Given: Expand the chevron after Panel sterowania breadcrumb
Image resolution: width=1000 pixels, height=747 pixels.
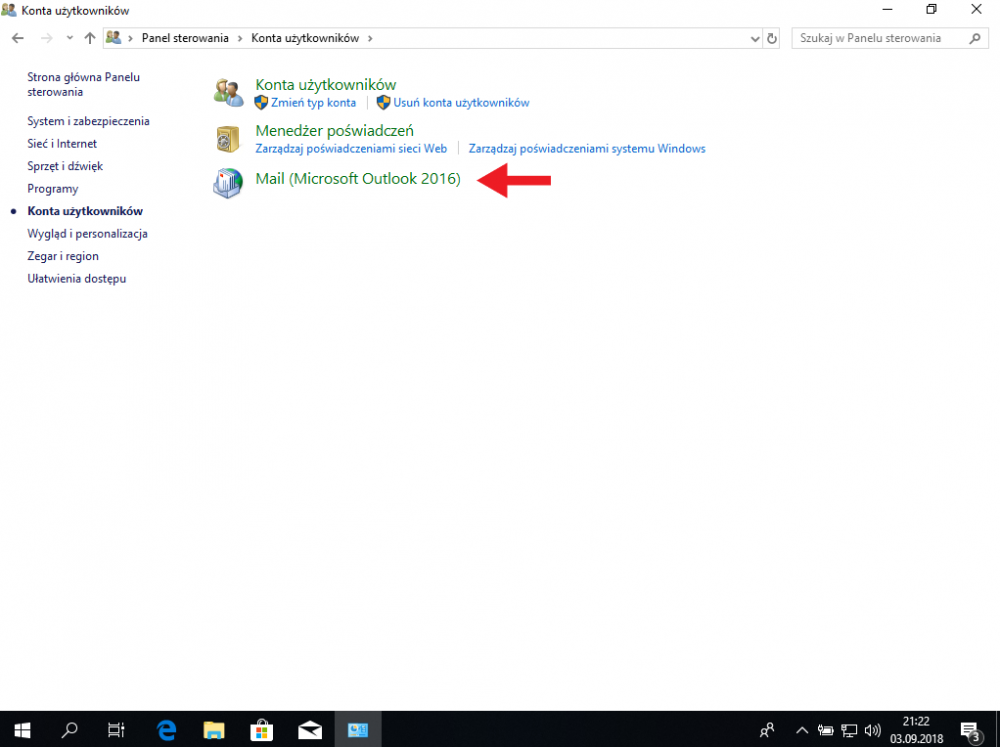Looking at the screenshot, I should click(x=240, y=38).
